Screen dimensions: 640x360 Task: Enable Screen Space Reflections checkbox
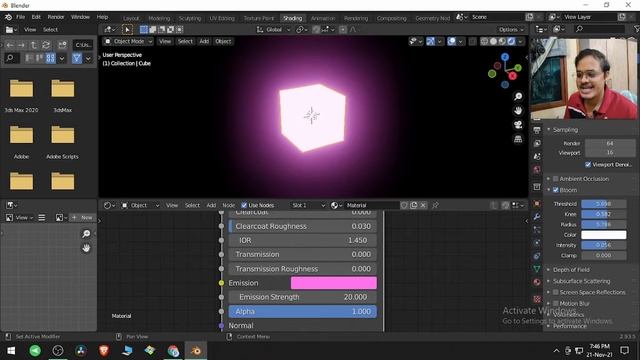(x=556, y=292)
